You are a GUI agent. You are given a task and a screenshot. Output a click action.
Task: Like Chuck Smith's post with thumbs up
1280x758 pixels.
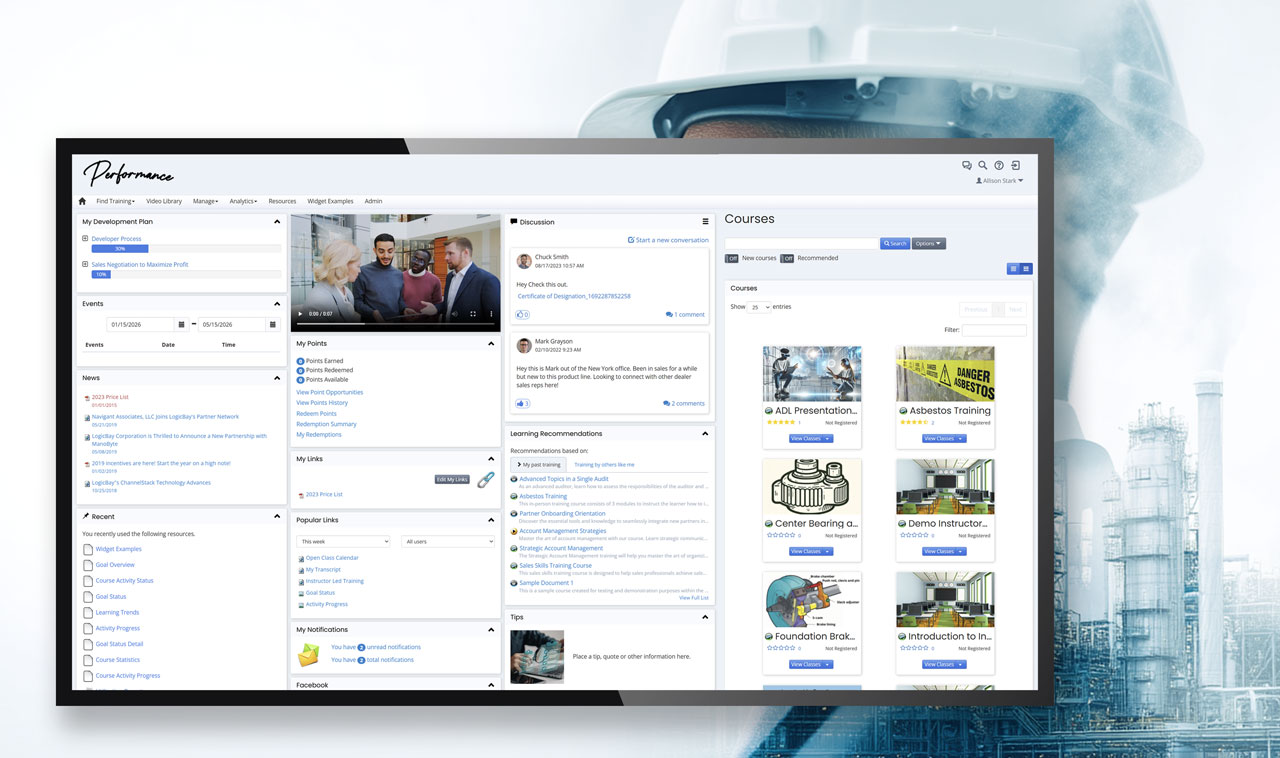point(522,315)
